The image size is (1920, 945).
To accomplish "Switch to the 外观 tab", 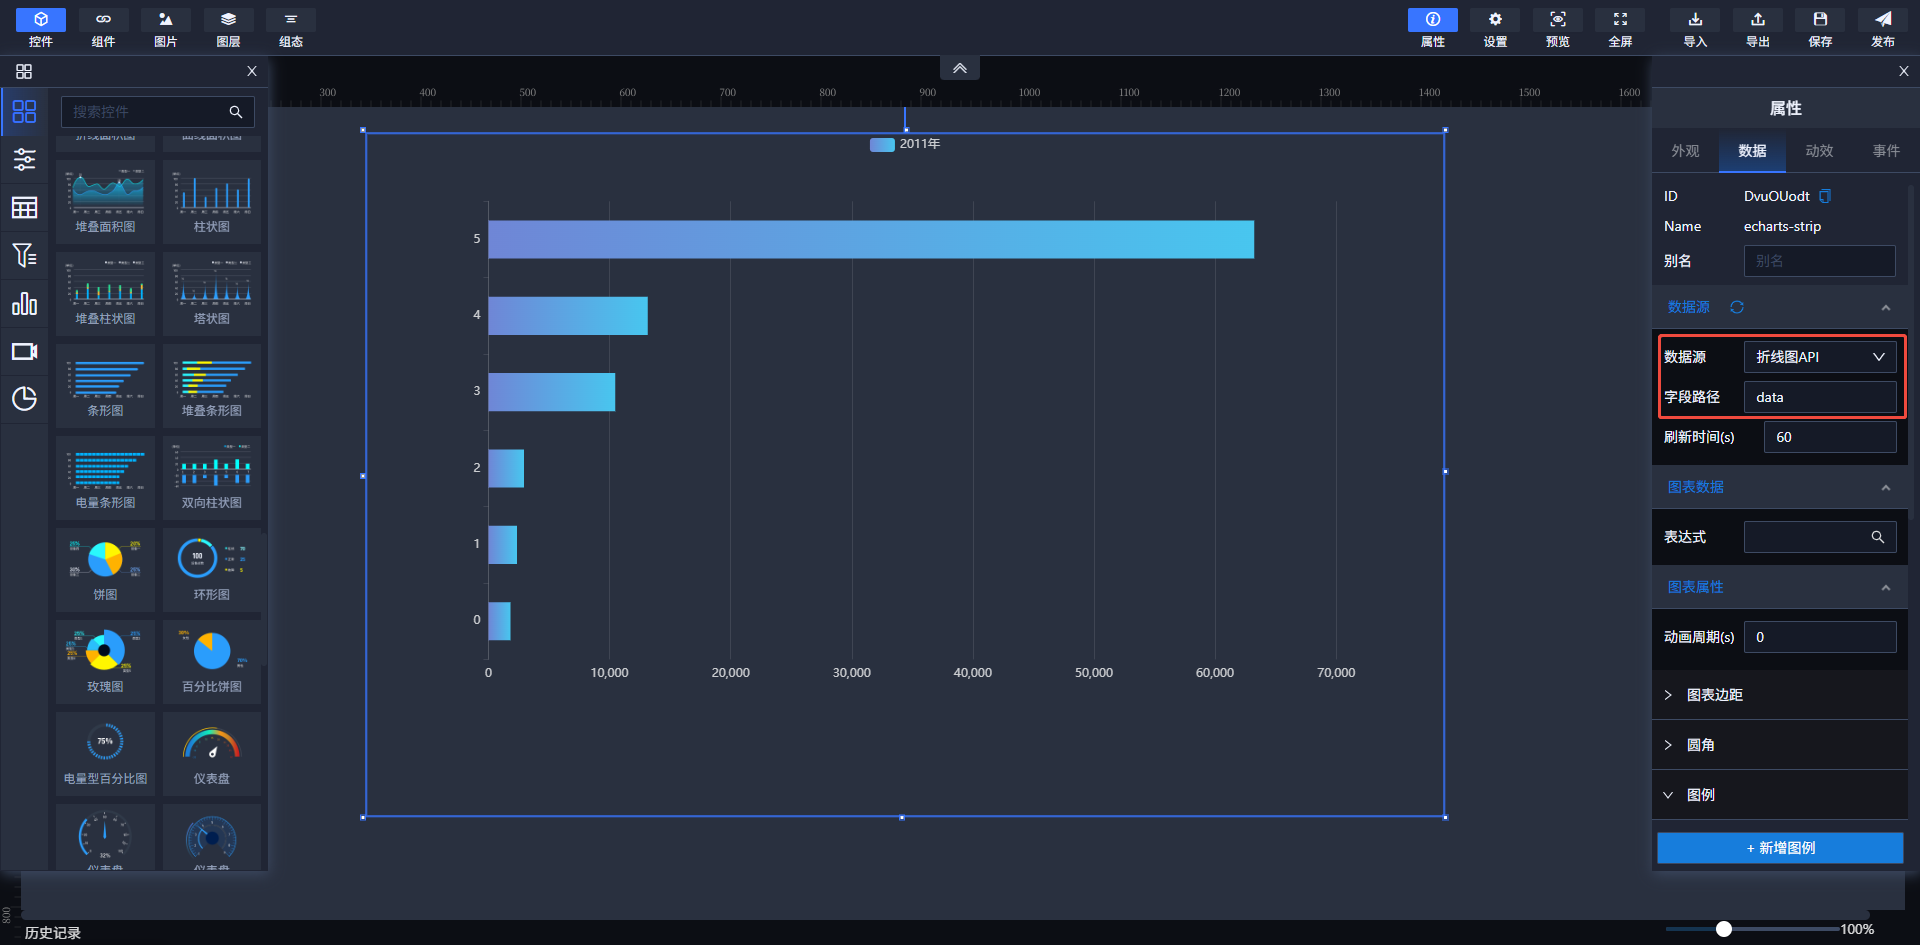I will pos(1685,151).
